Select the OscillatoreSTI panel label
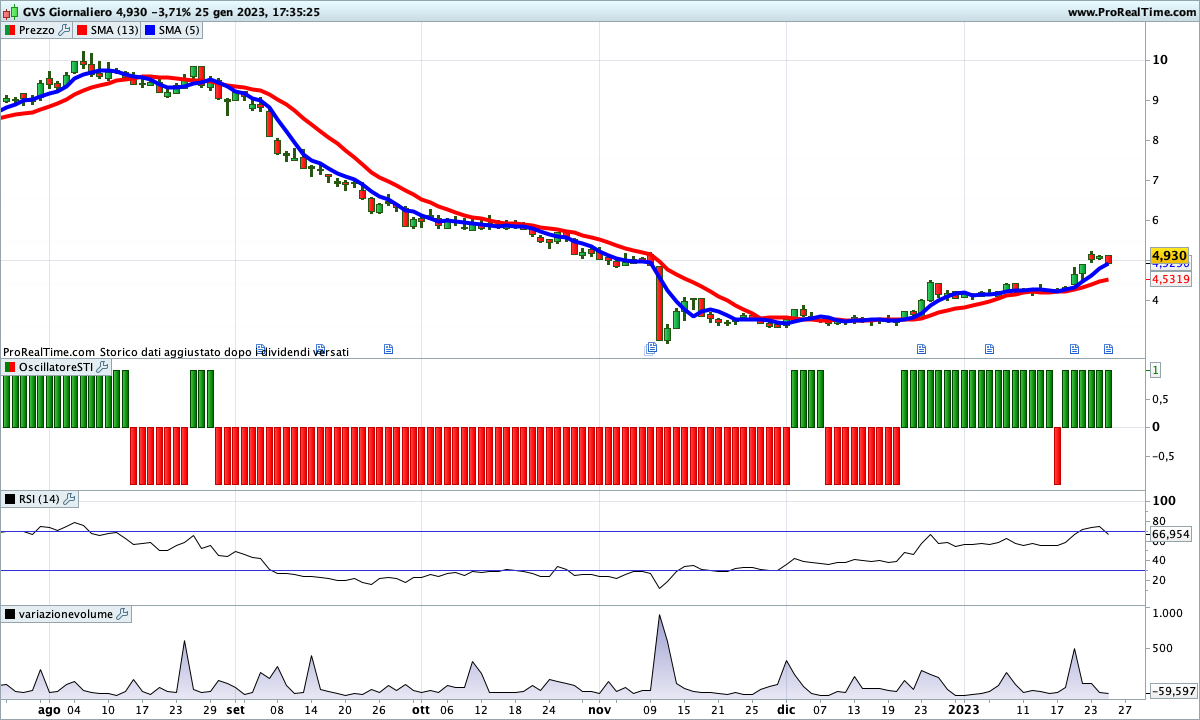 coord(56,368)
